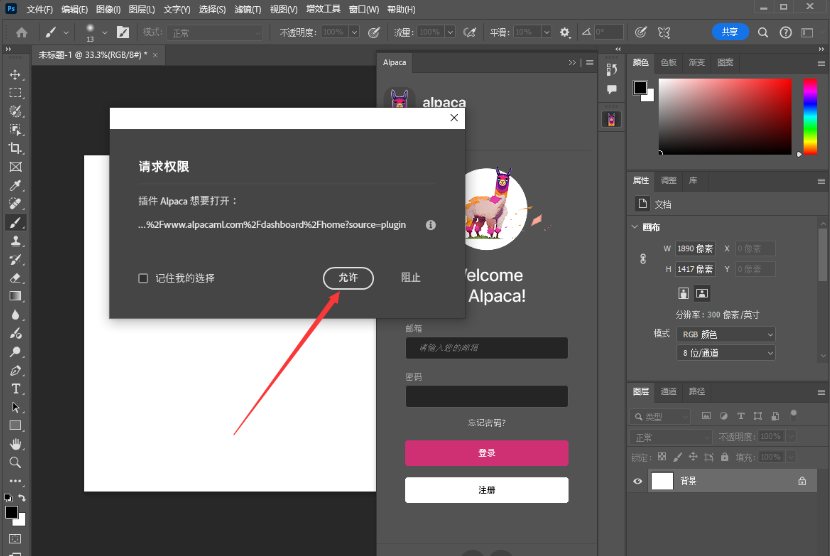The image size is (830, 556).
Task: Select the Crop tool
Action: [15, 148]
